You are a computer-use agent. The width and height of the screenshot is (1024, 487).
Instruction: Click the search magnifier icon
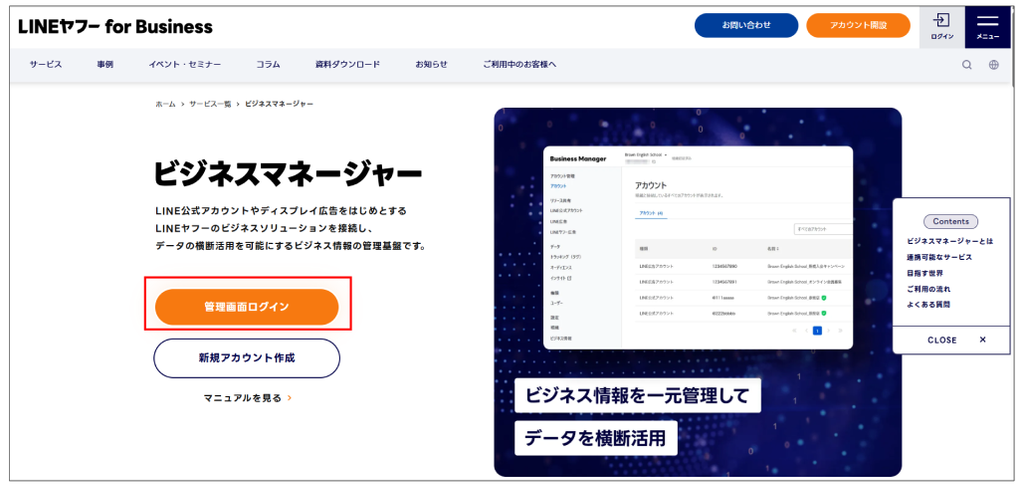(967, 65)
